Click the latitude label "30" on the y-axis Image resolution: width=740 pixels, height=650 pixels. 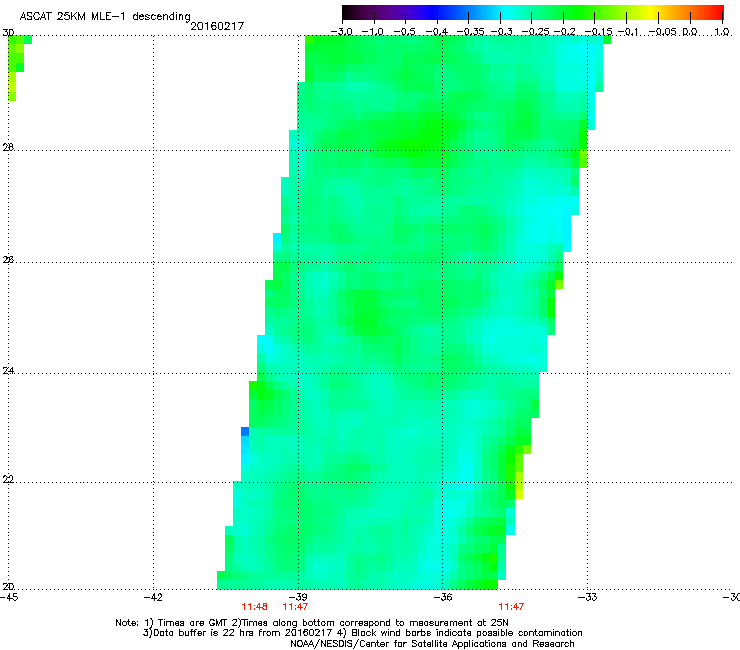[x=8, y=33]
